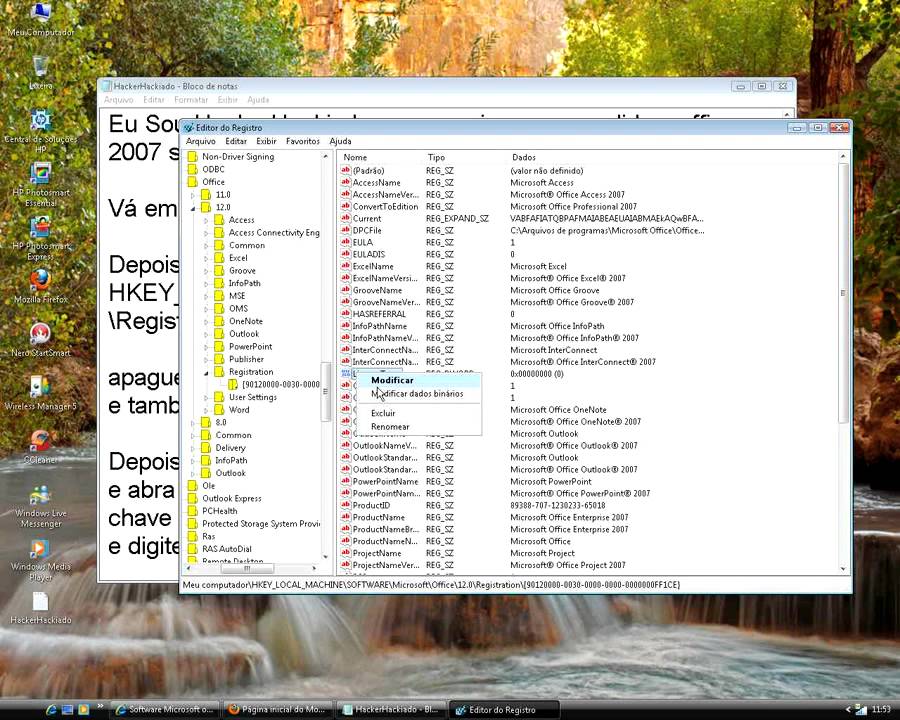Open HackerHackiado file on desktop
This screenshot has width=900, height=720.
point(40,607)
